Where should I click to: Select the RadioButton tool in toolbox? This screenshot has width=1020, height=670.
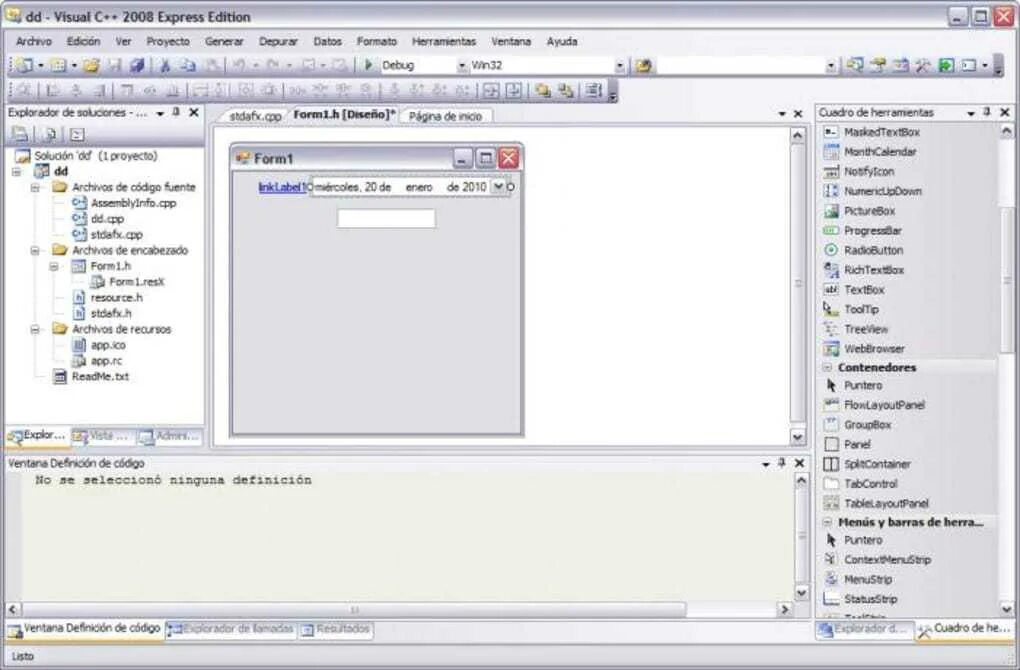pyautogui.click(x=873, y=250)
